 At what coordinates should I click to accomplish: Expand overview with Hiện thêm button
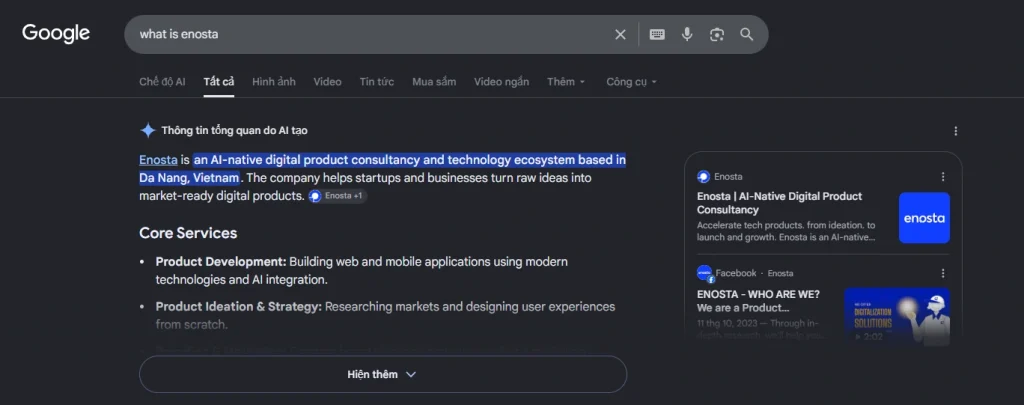point(383,374)
